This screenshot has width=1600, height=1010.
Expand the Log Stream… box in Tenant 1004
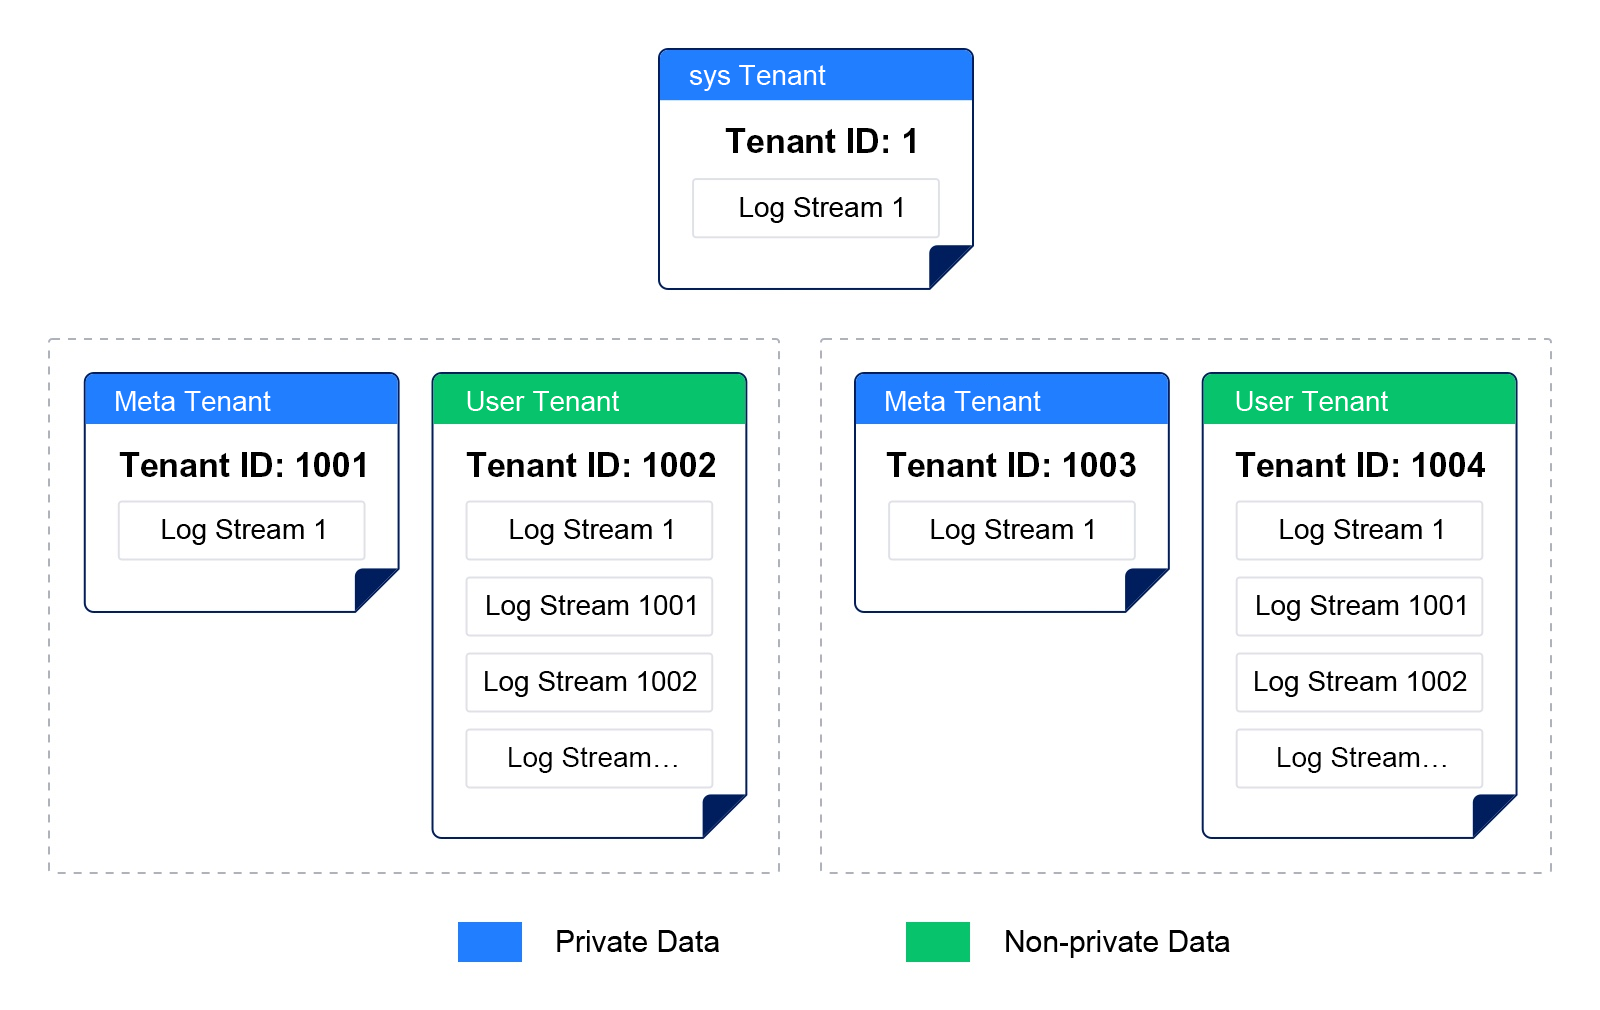[1360, 758]
